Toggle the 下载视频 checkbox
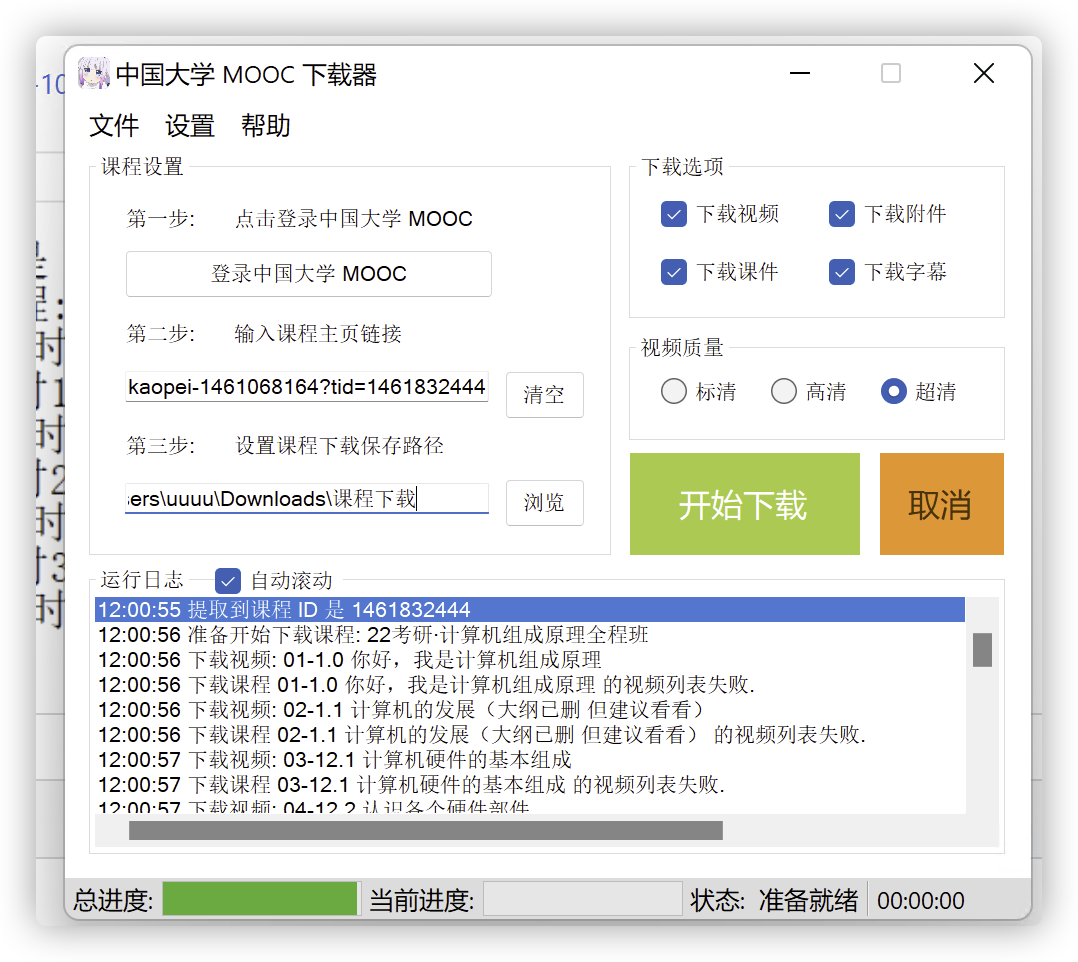The width and height of the screenshot is (1078, 962). (x=674, y=214)
